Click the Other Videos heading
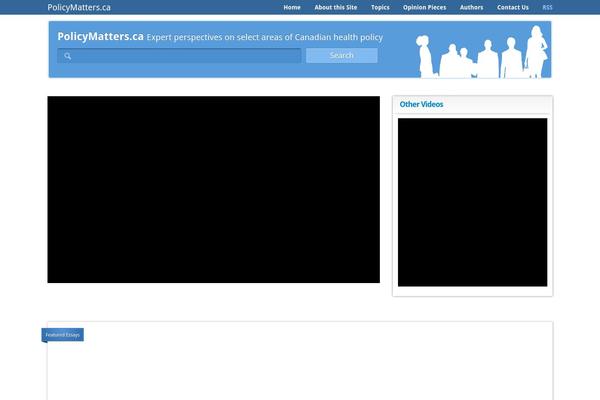Viewport: 600px width, 400px height. click(x=421, y=104)
